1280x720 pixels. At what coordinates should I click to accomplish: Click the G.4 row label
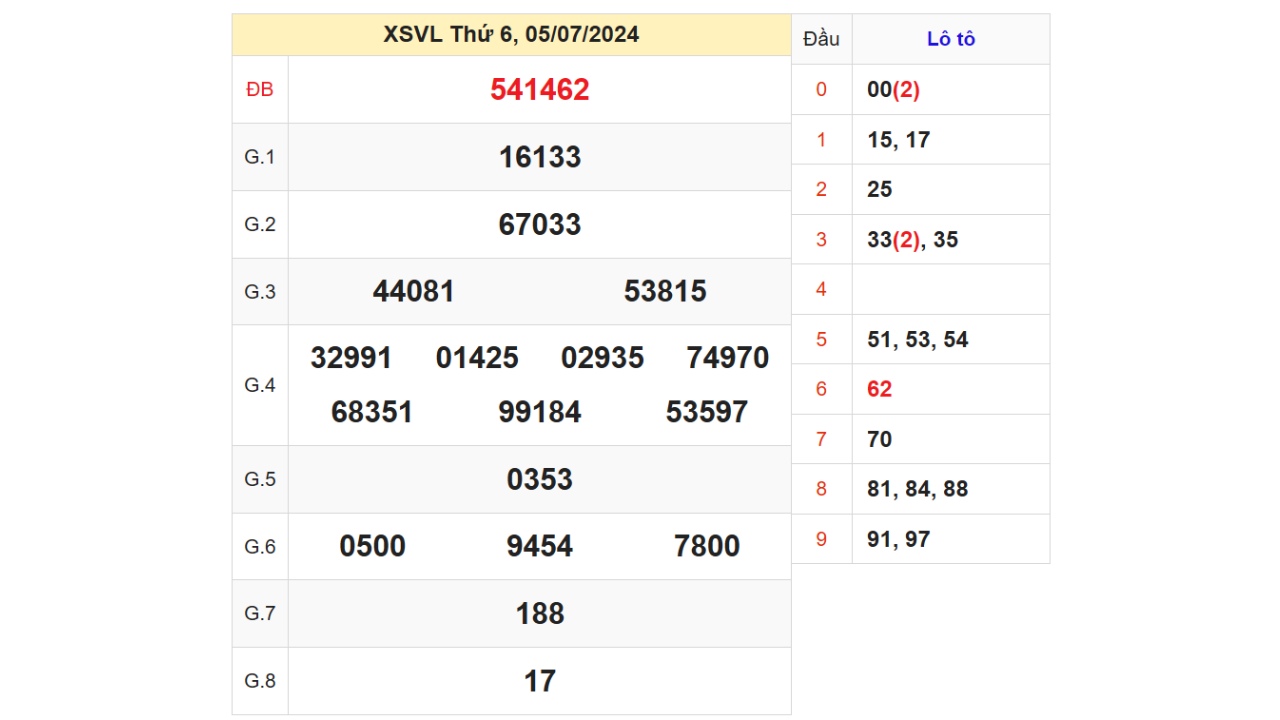[260, 385]
